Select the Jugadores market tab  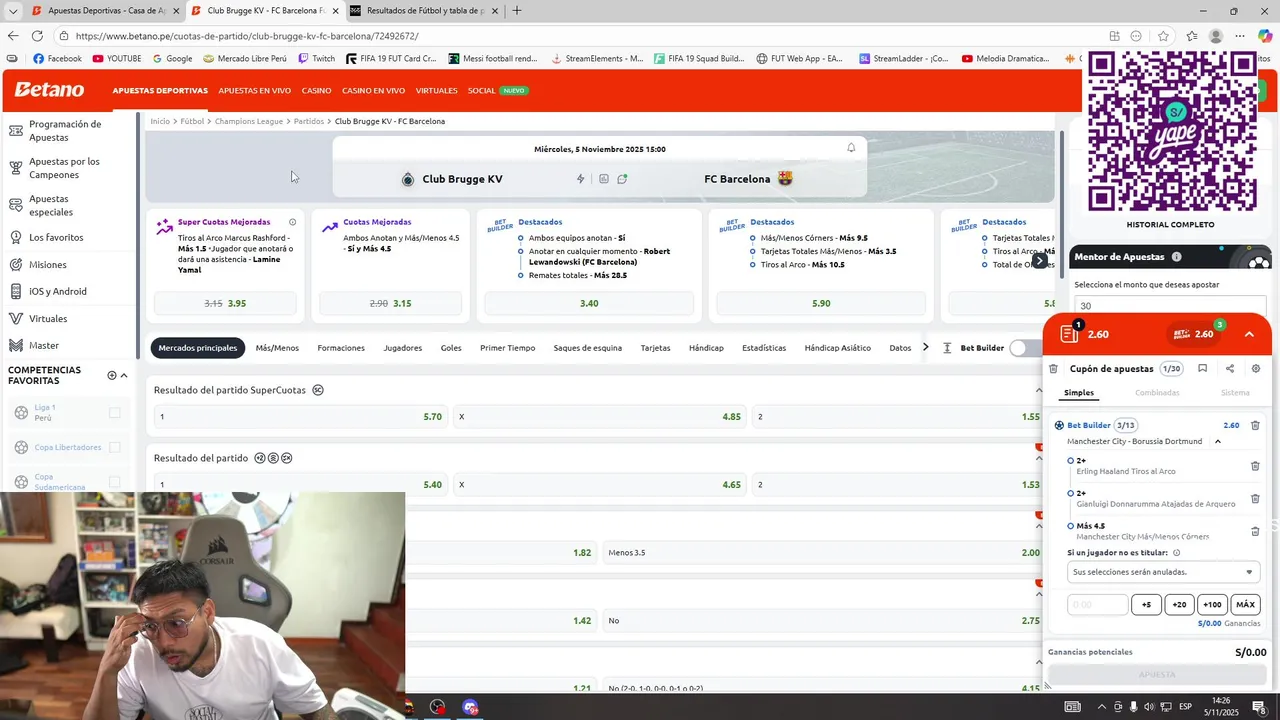click(x=403, y=348)
